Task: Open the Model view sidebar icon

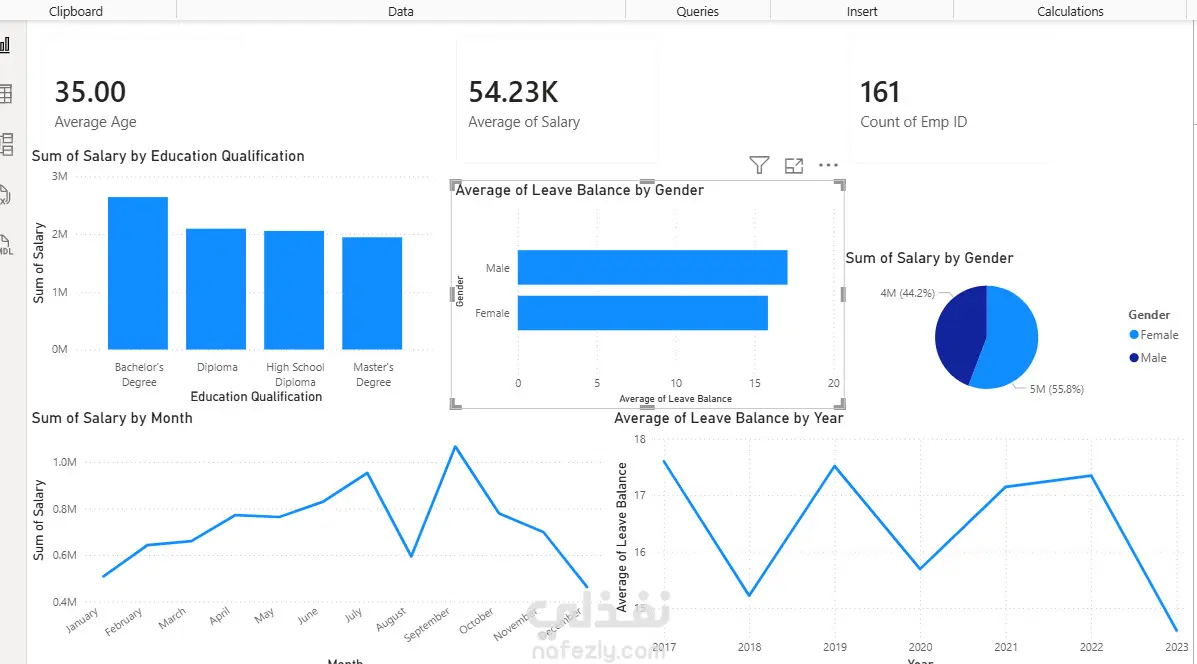Action: click(x=6, y=144)
